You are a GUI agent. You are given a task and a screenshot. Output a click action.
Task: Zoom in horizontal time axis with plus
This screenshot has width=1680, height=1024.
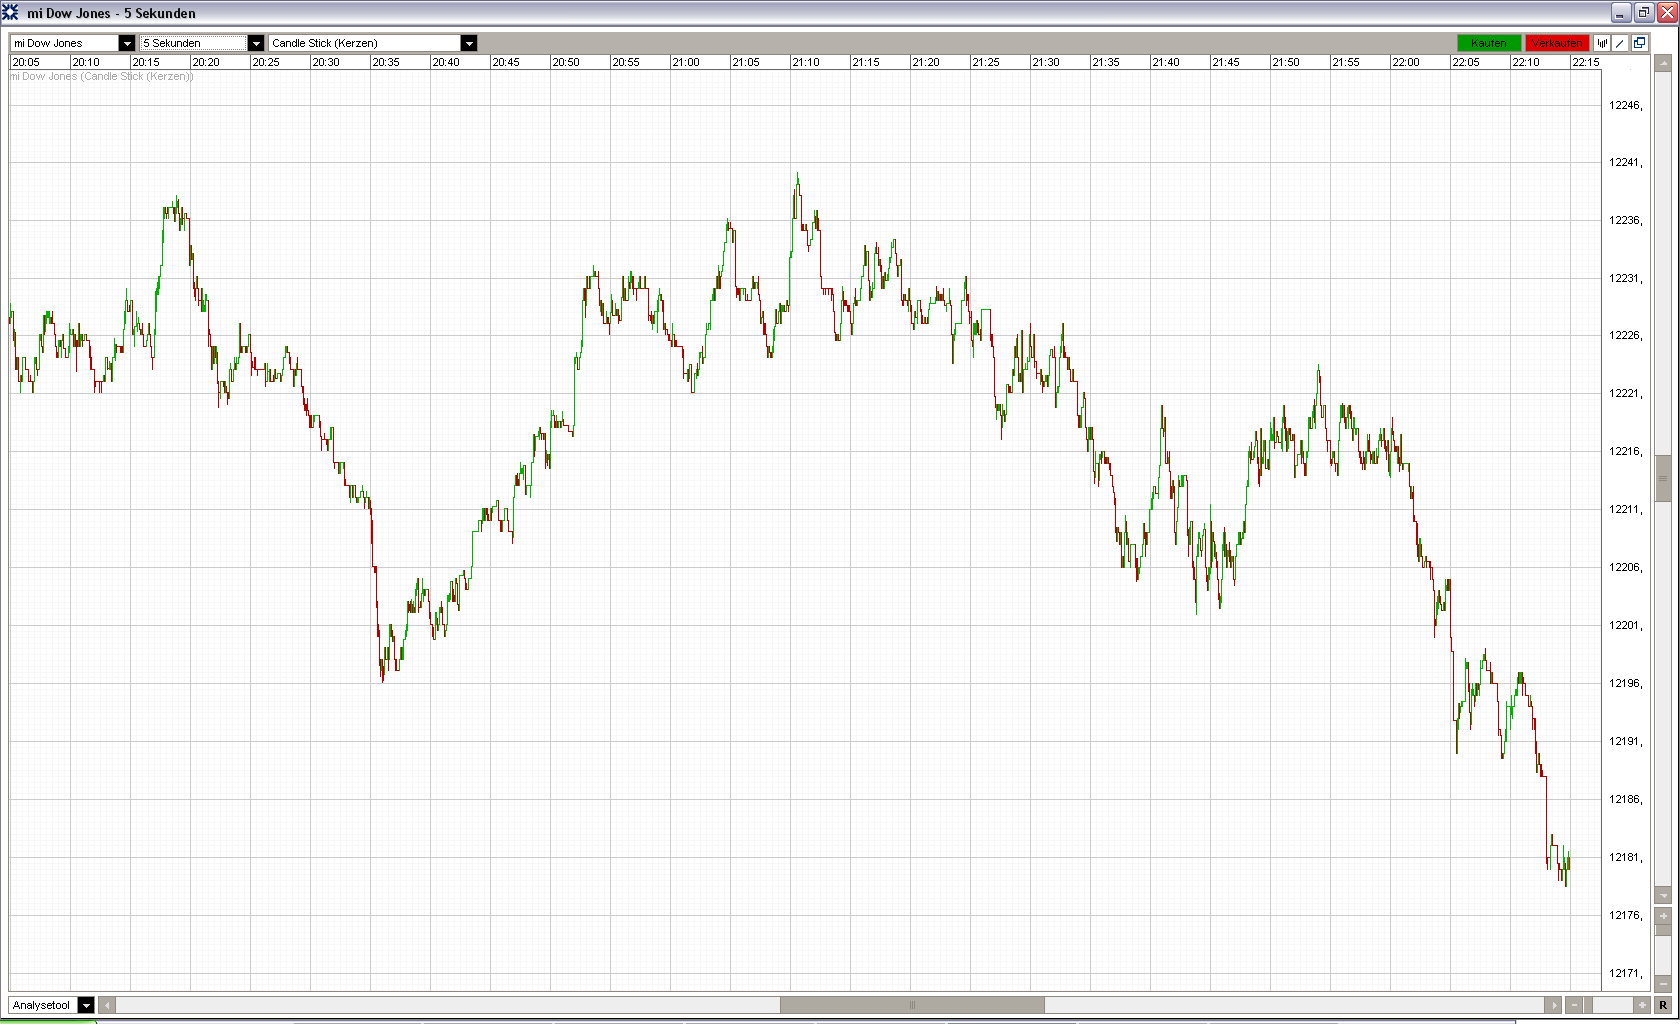click(1642, 1005)
